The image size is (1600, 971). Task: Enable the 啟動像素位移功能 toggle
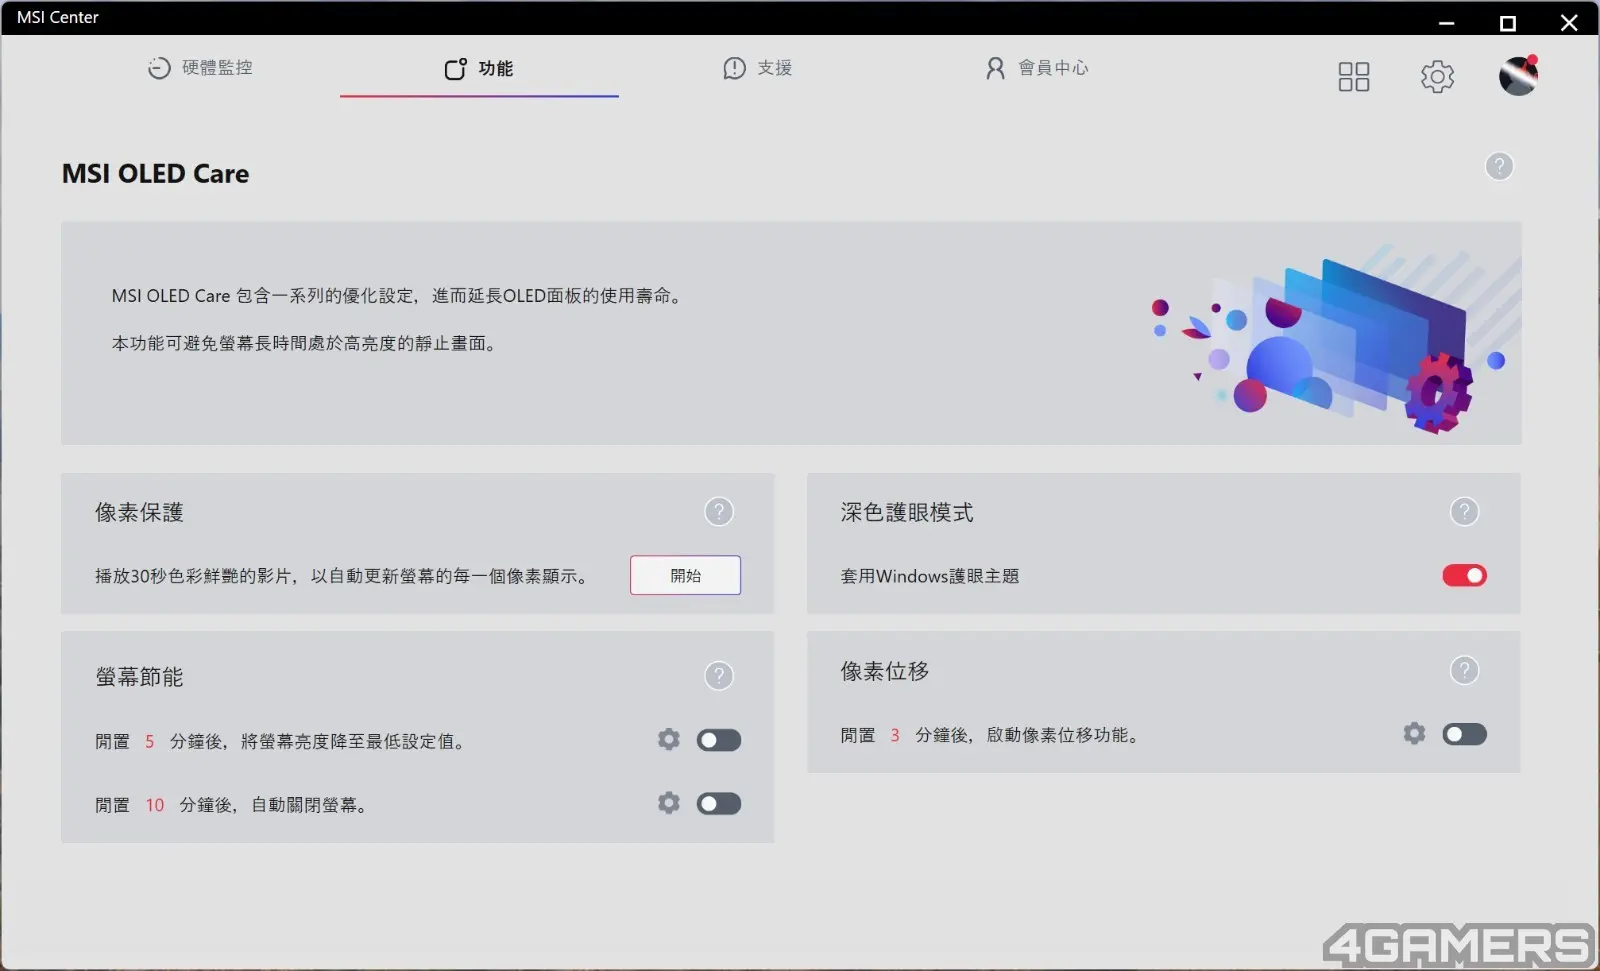(x=1464, y=734)
